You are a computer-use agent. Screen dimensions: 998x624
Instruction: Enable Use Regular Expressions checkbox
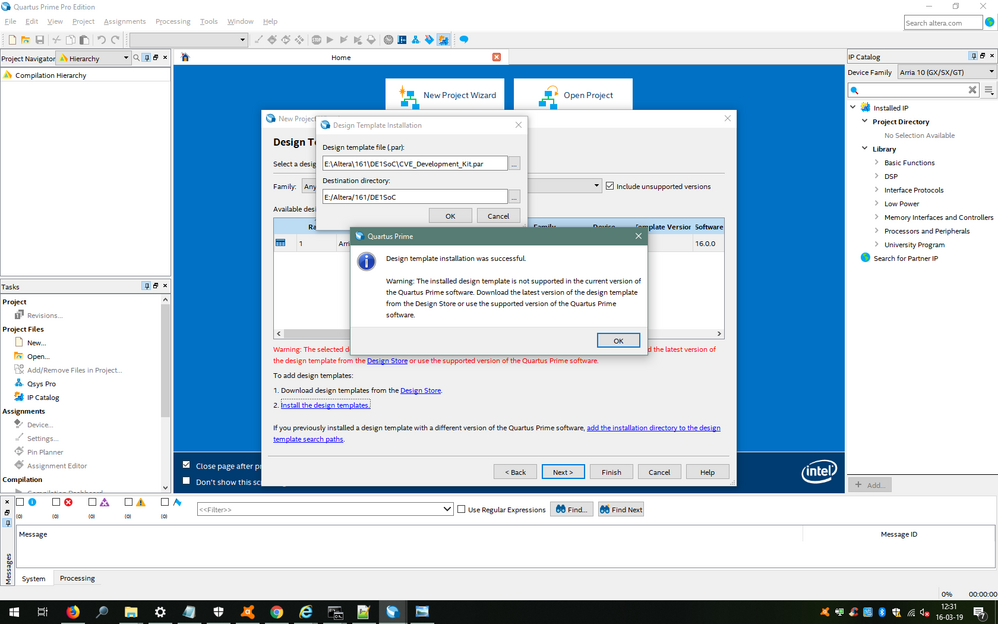click(x=461, y=509)
